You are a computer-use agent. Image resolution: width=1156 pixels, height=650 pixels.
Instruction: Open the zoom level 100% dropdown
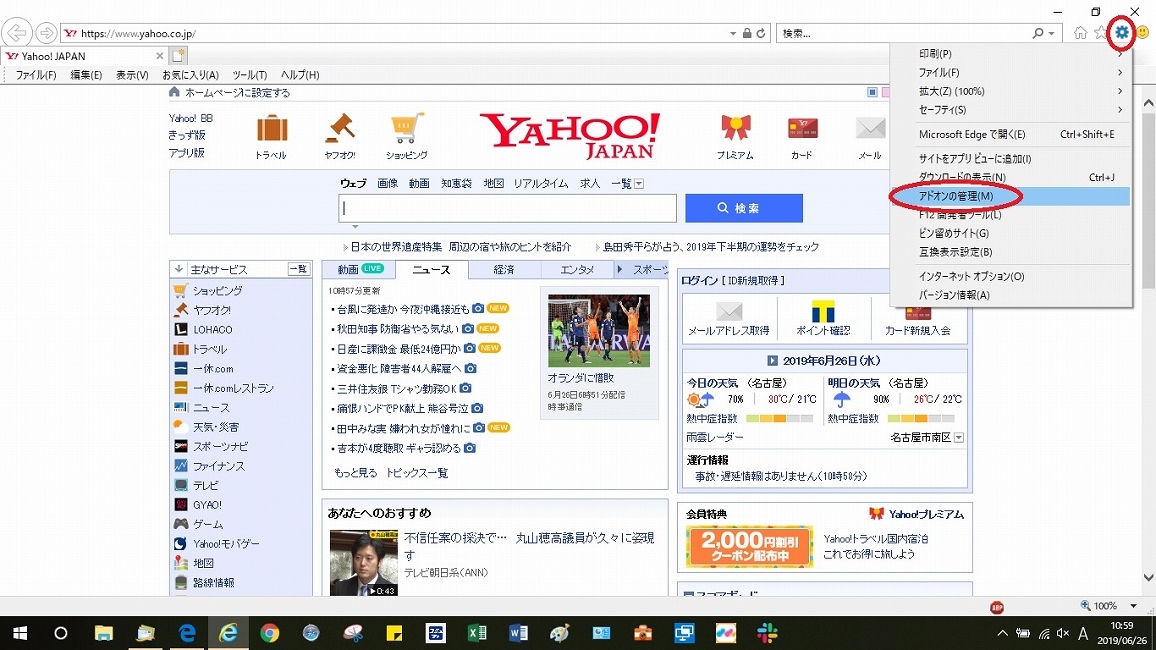point(1133,606)
